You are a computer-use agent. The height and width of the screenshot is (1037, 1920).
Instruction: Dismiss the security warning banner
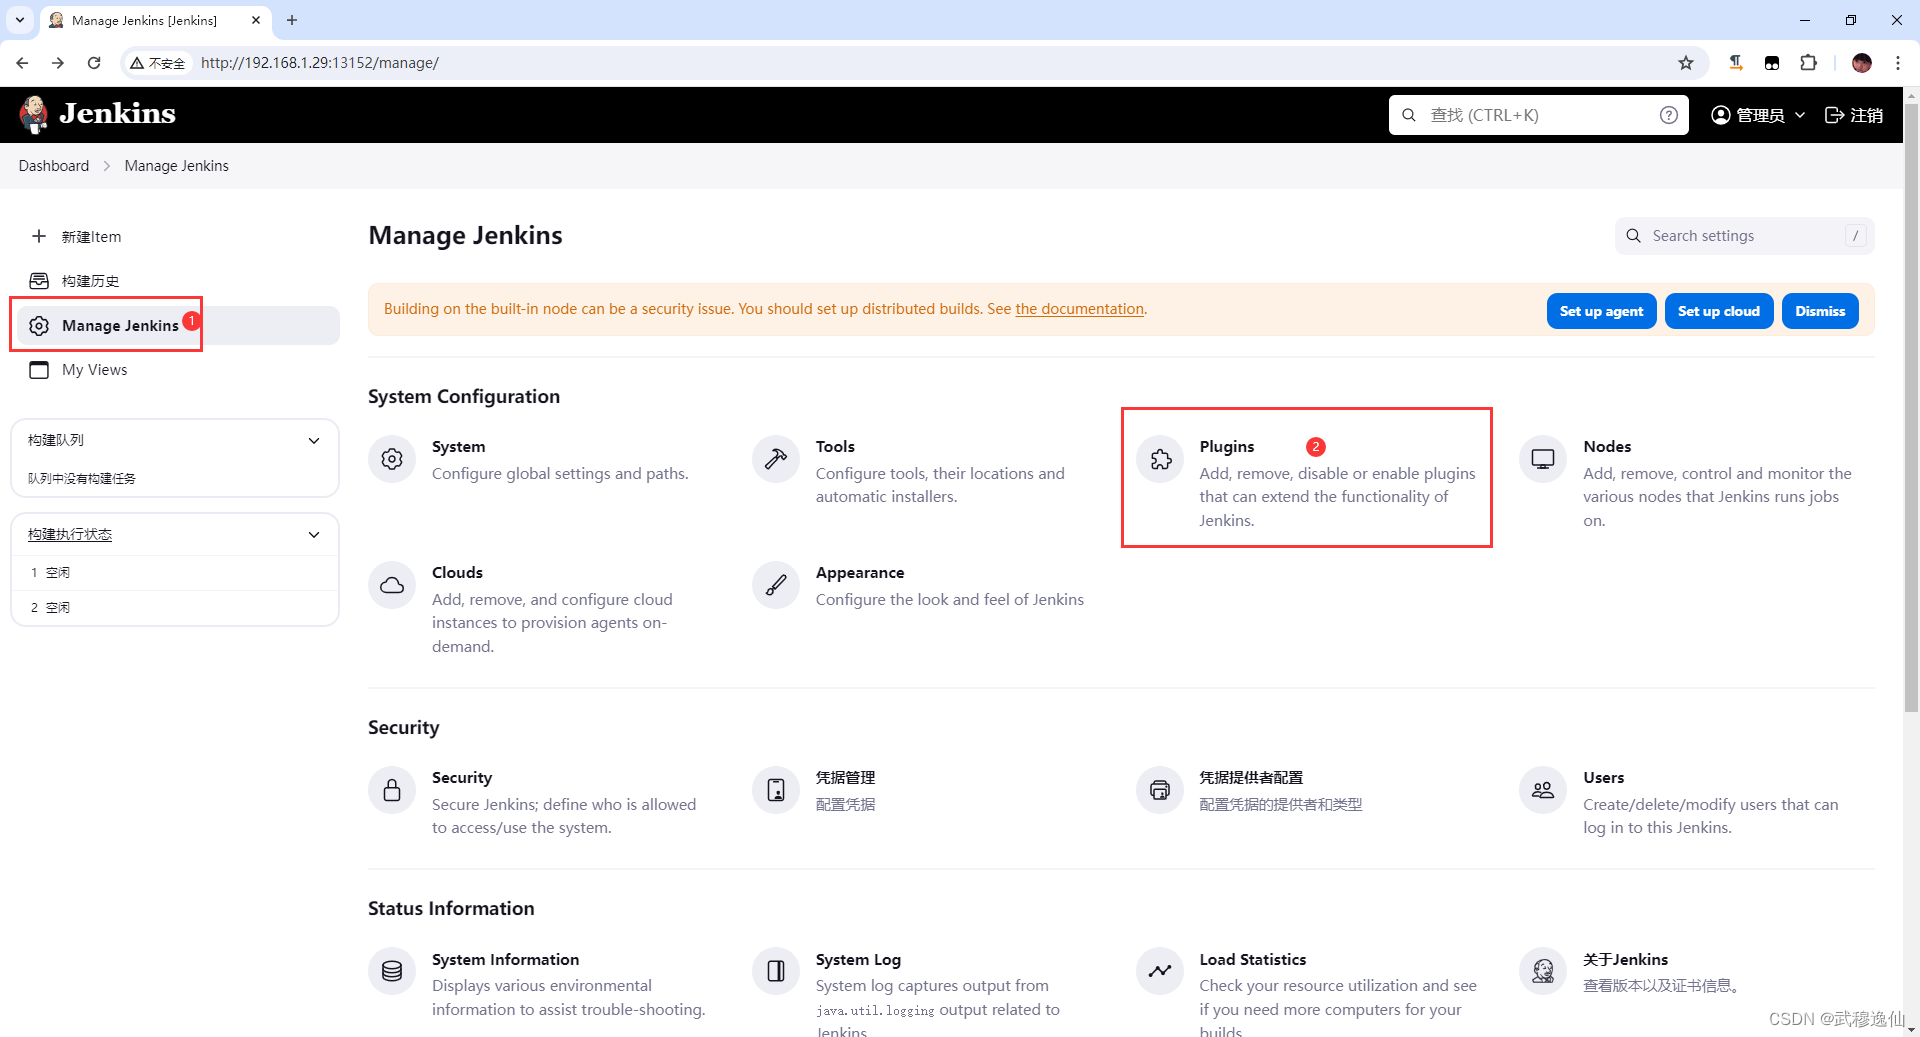click(1820, 311)
